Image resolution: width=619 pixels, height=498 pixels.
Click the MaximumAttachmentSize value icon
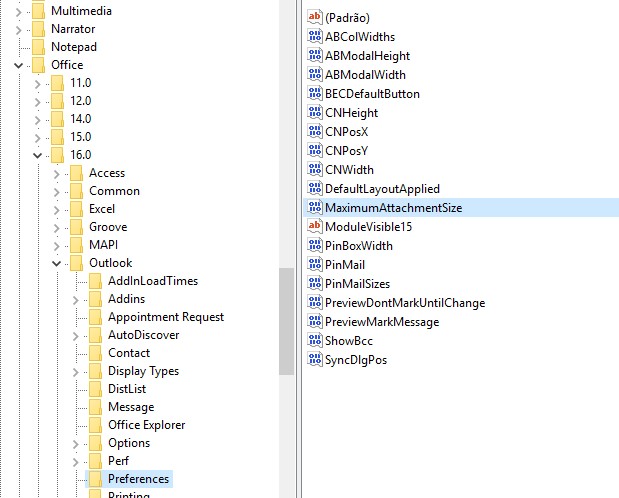tap(315, 207)
